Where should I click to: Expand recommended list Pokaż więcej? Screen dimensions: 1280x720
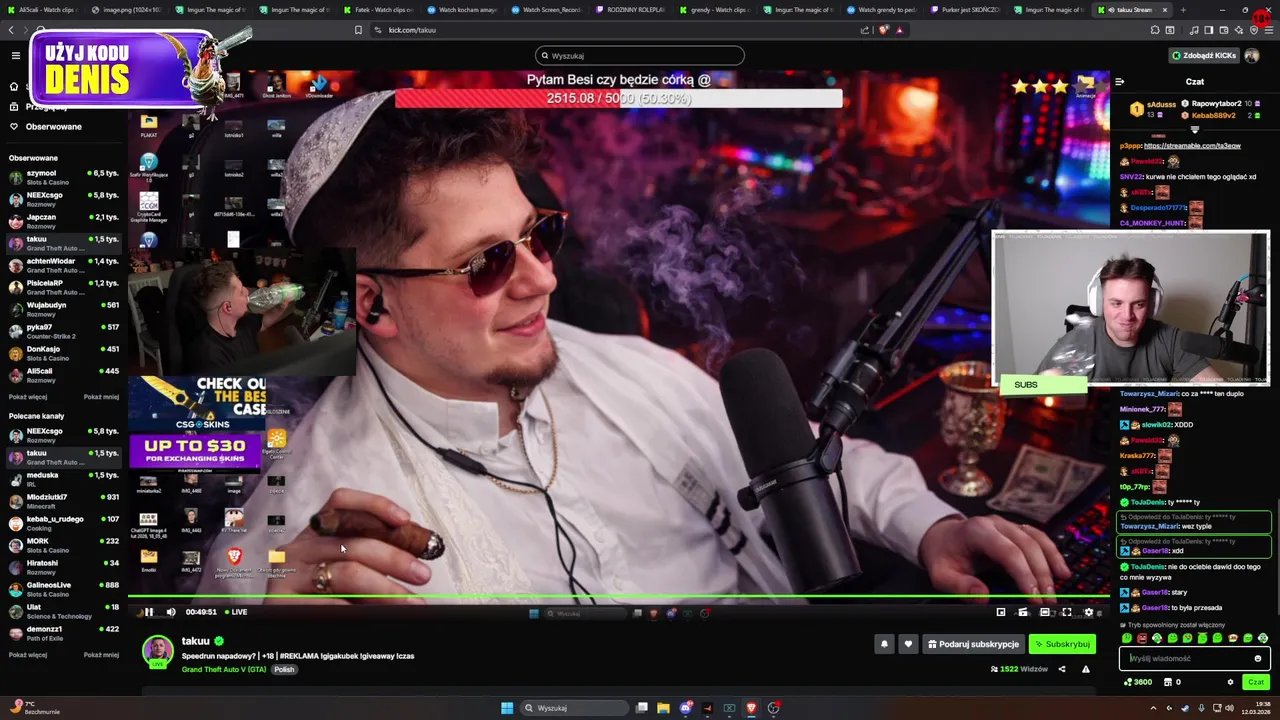coord(28,655)
